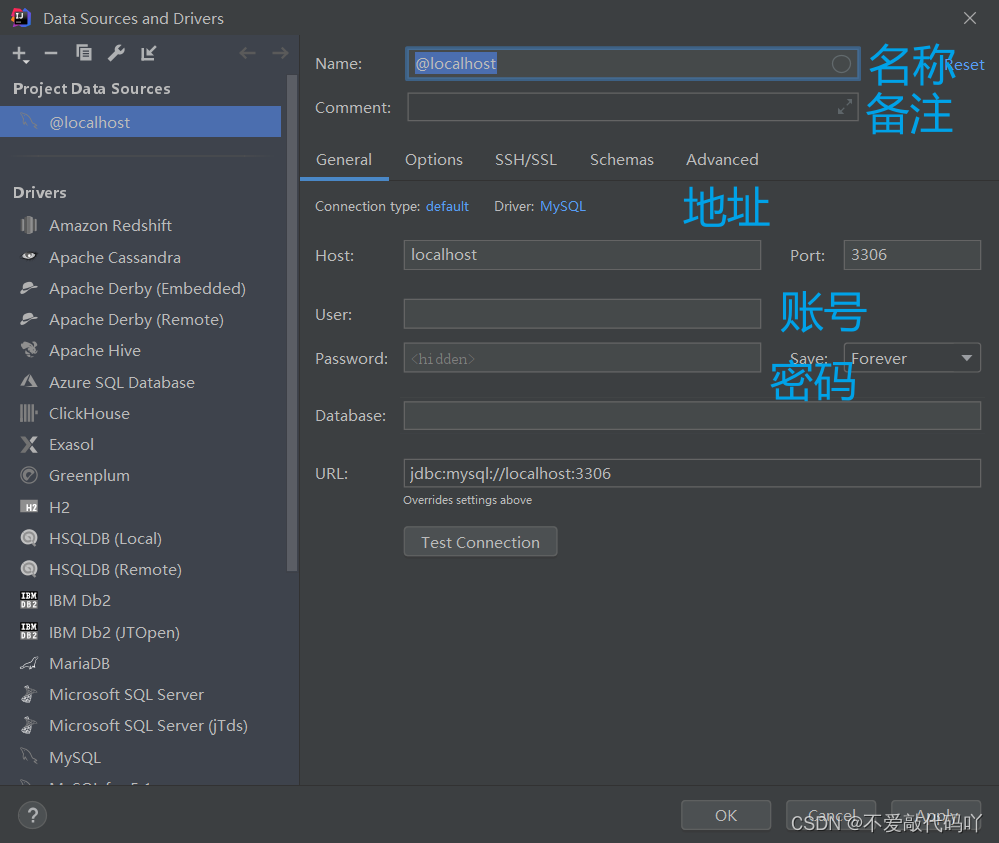Click the URL input field
This screenshot has width=999, height=843.
[692, 473]
